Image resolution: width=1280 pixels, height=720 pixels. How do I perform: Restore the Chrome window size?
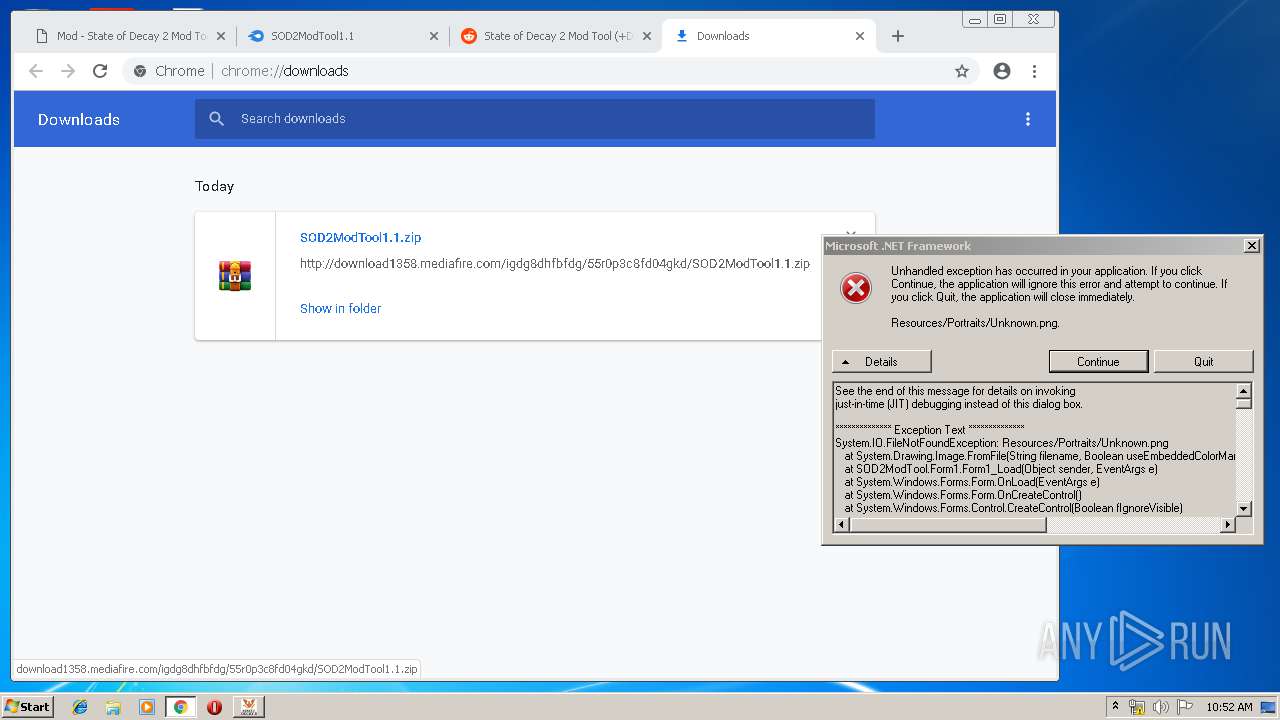(999, 19)
